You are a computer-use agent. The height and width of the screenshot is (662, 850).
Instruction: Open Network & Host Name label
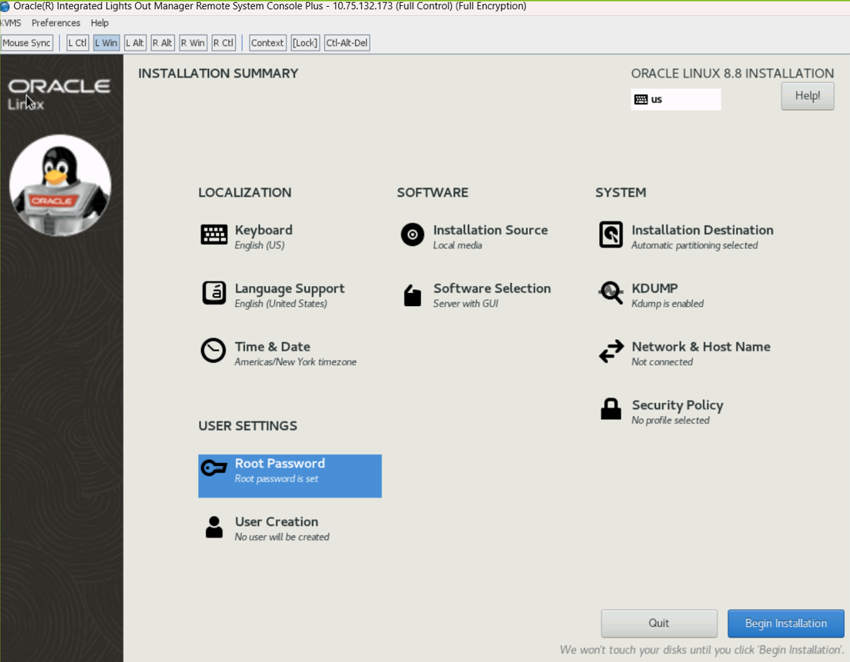tap(701, 346)
